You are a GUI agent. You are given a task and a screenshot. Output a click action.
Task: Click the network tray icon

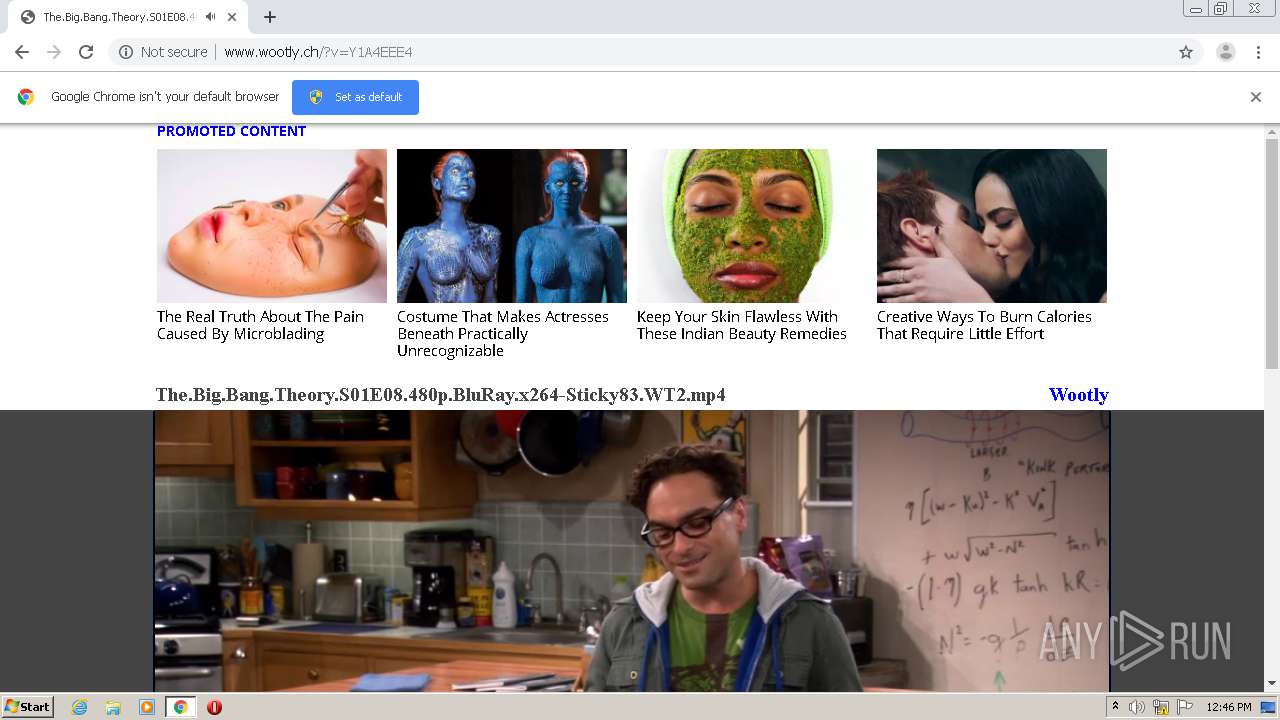pyautogui.click(x=1161, y=707)
